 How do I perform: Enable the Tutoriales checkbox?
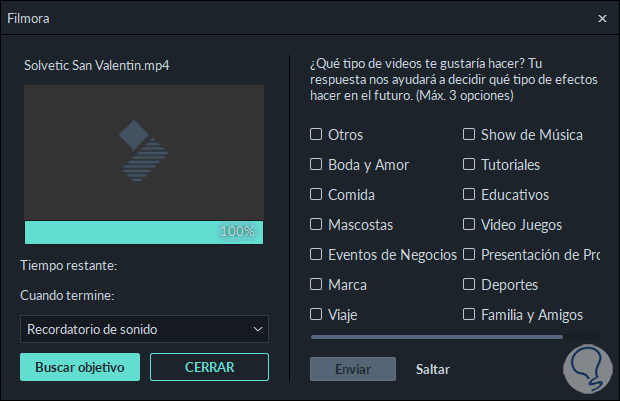(469, 164)
